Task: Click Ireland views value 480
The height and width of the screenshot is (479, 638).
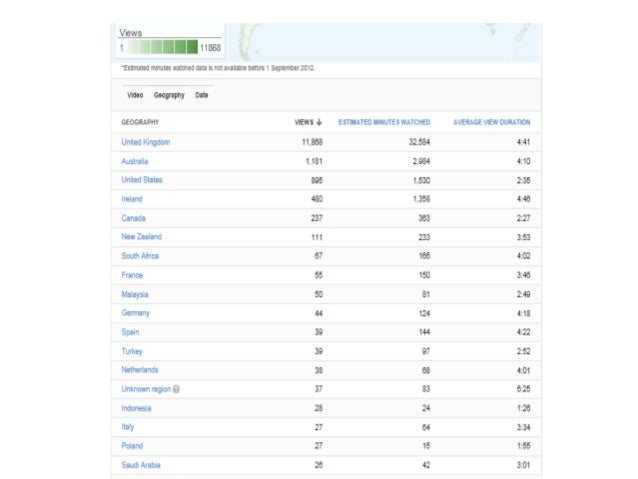Action: tap(317, 199)
